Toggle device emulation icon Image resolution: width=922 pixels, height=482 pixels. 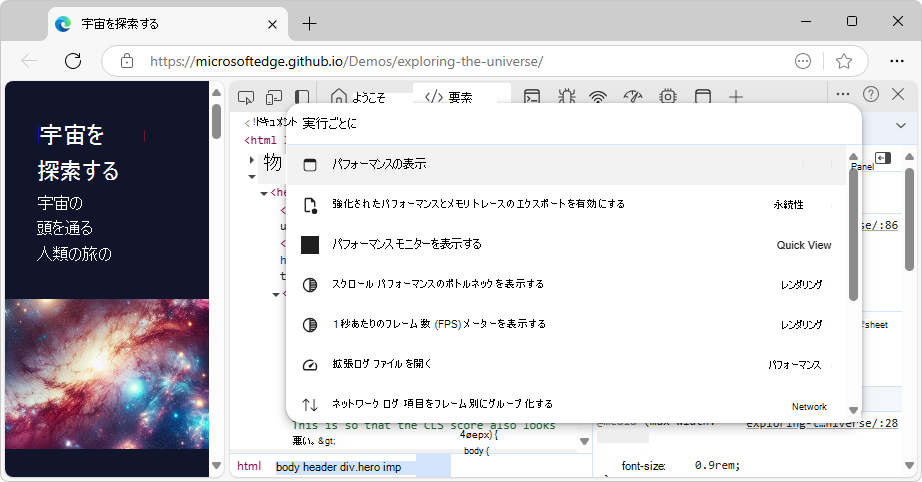273,97
